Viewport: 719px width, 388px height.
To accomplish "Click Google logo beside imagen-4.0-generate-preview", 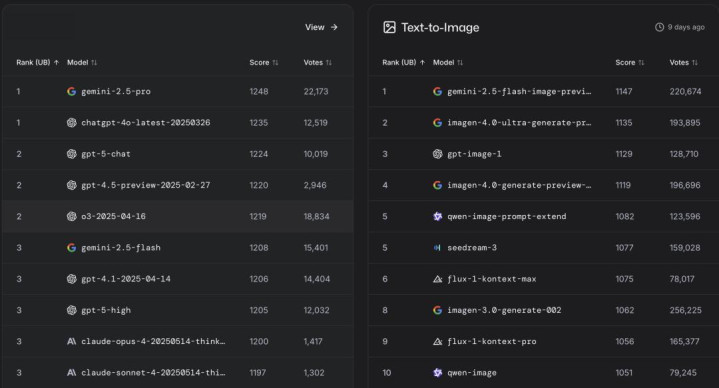I will click(437, 185).
